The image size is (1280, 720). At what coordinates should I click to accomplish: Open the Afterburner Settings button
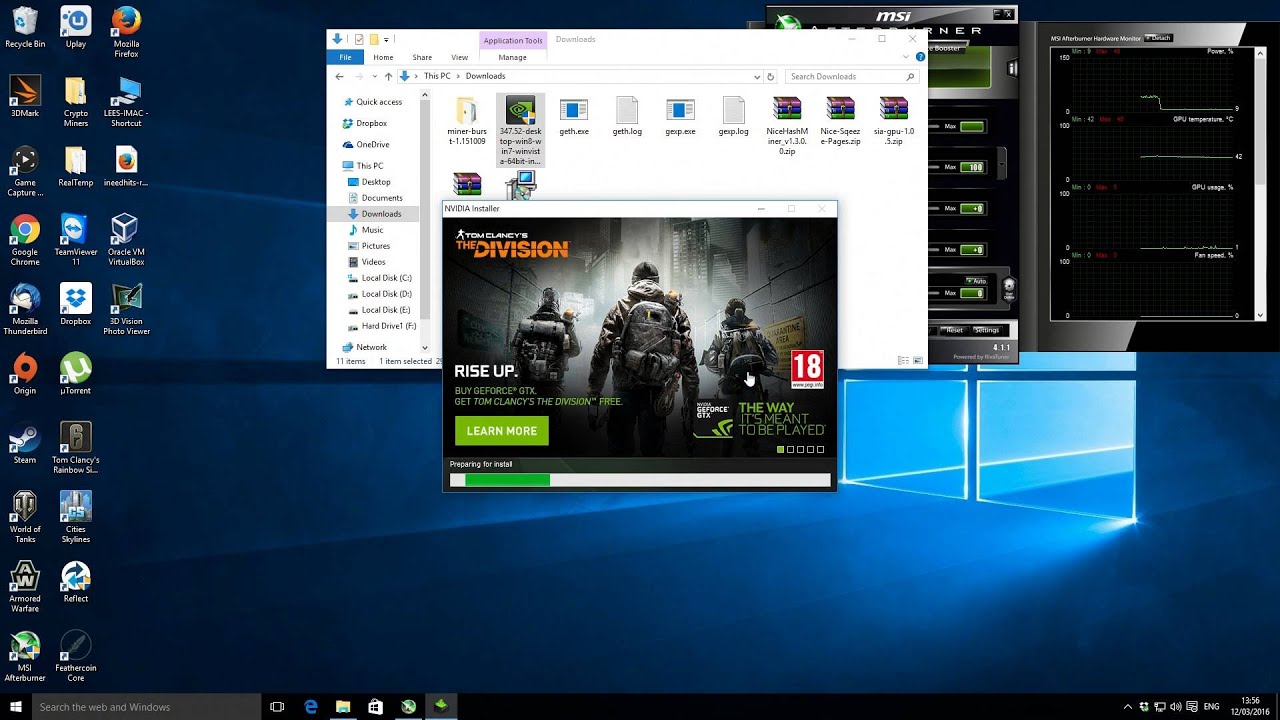[988, 330]
